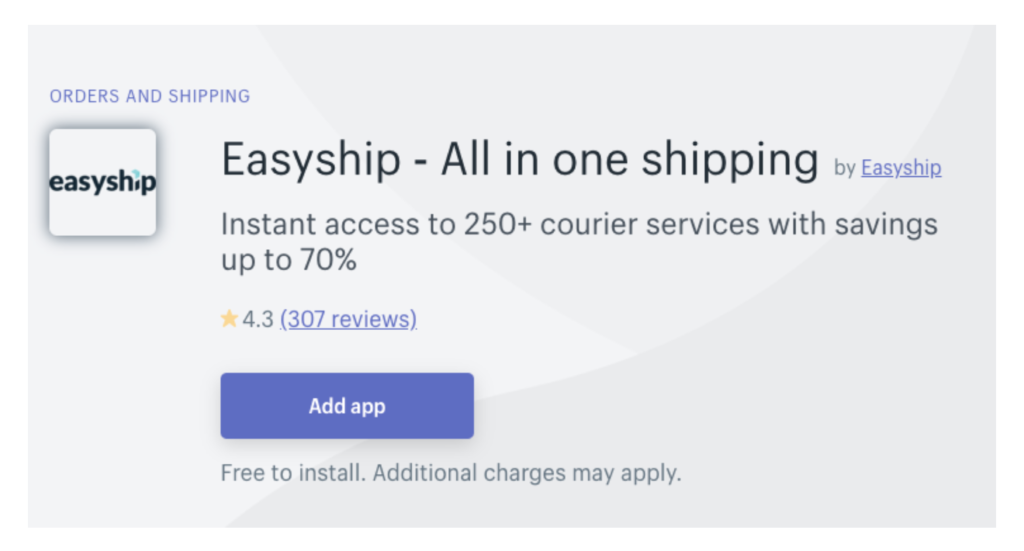Open the Orders and Shipping category

150,97
